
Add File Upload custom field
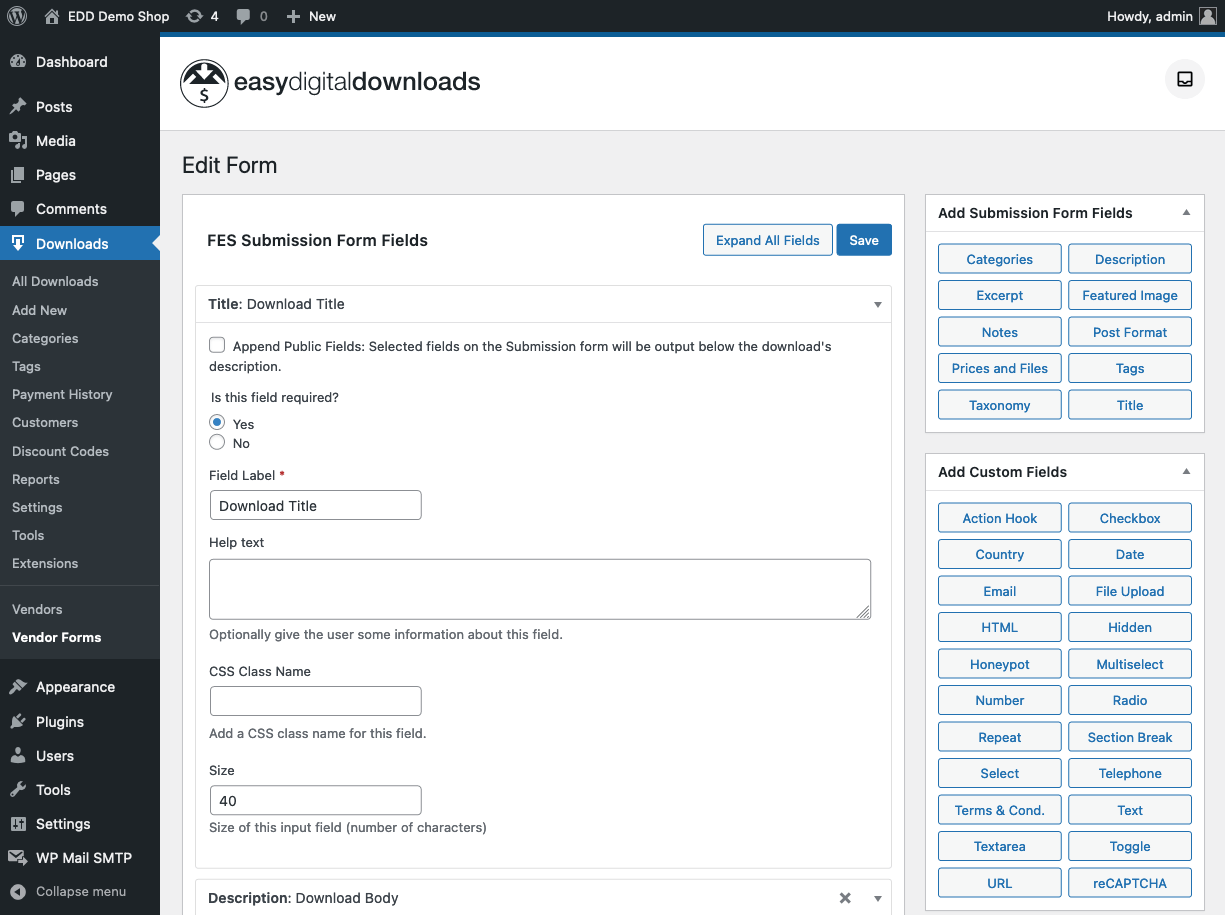pos(1130,591)
